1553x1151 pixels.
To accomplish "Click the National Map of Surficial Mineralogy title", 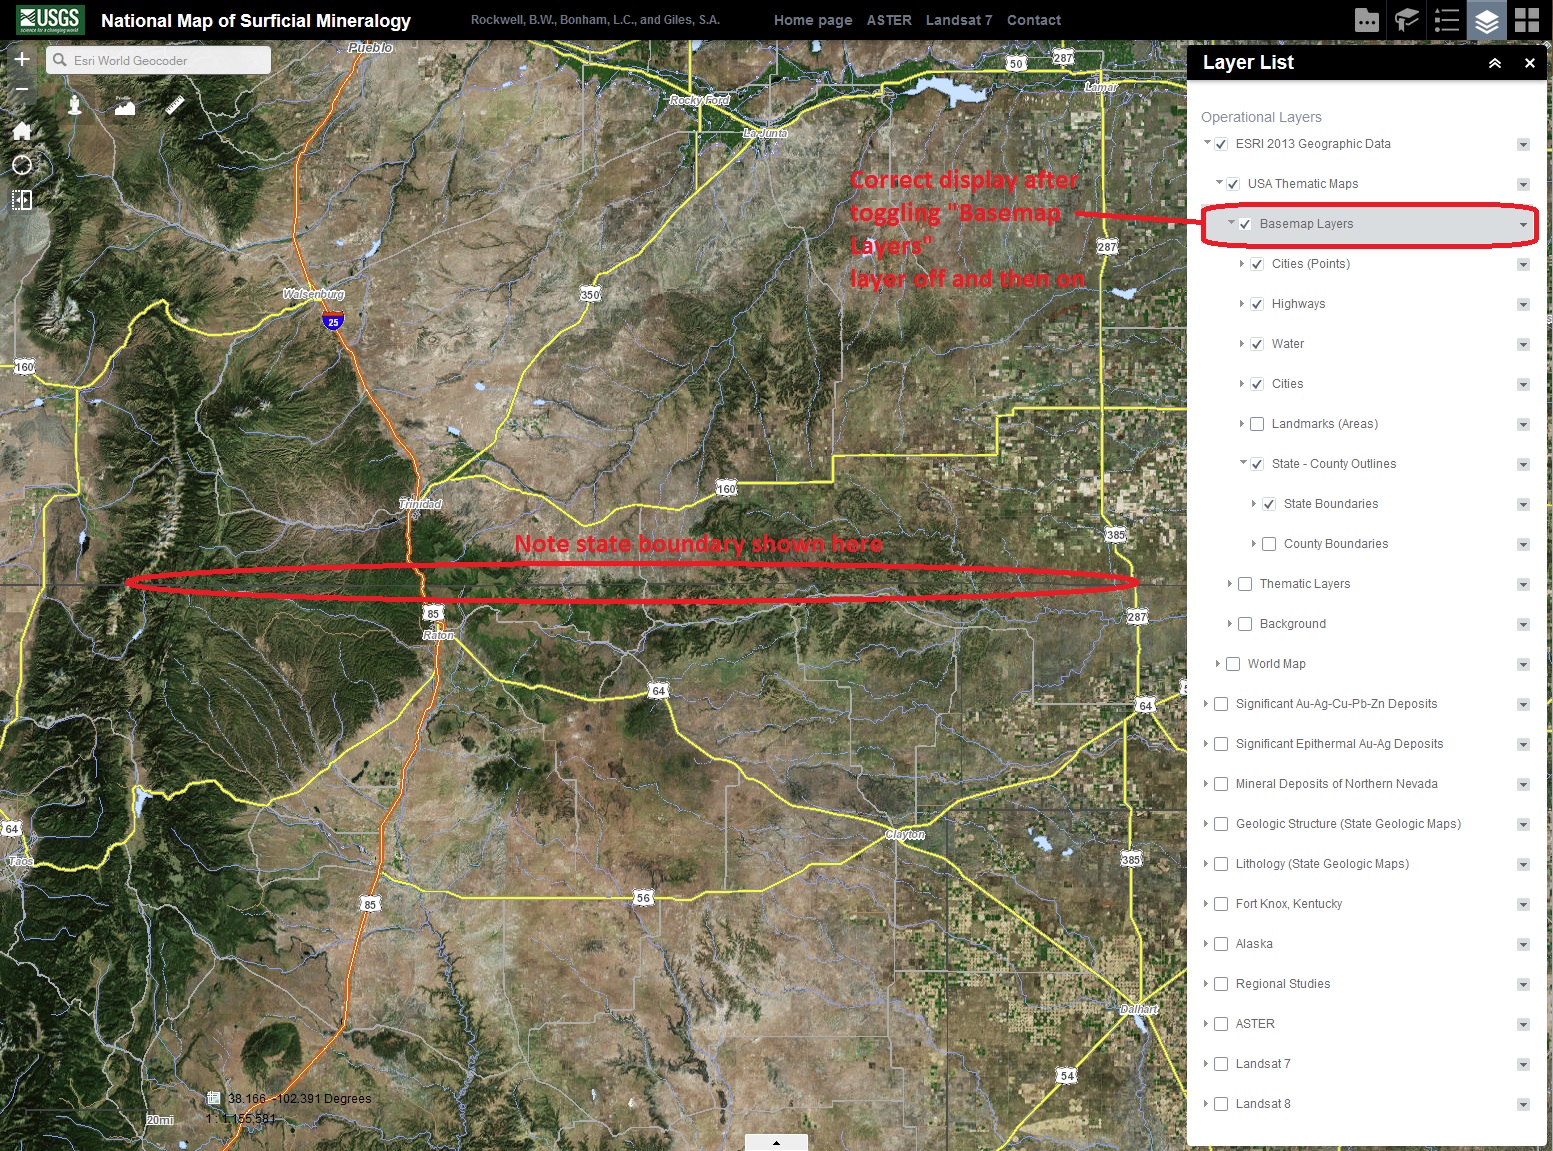I will click(x=256, y=20).
